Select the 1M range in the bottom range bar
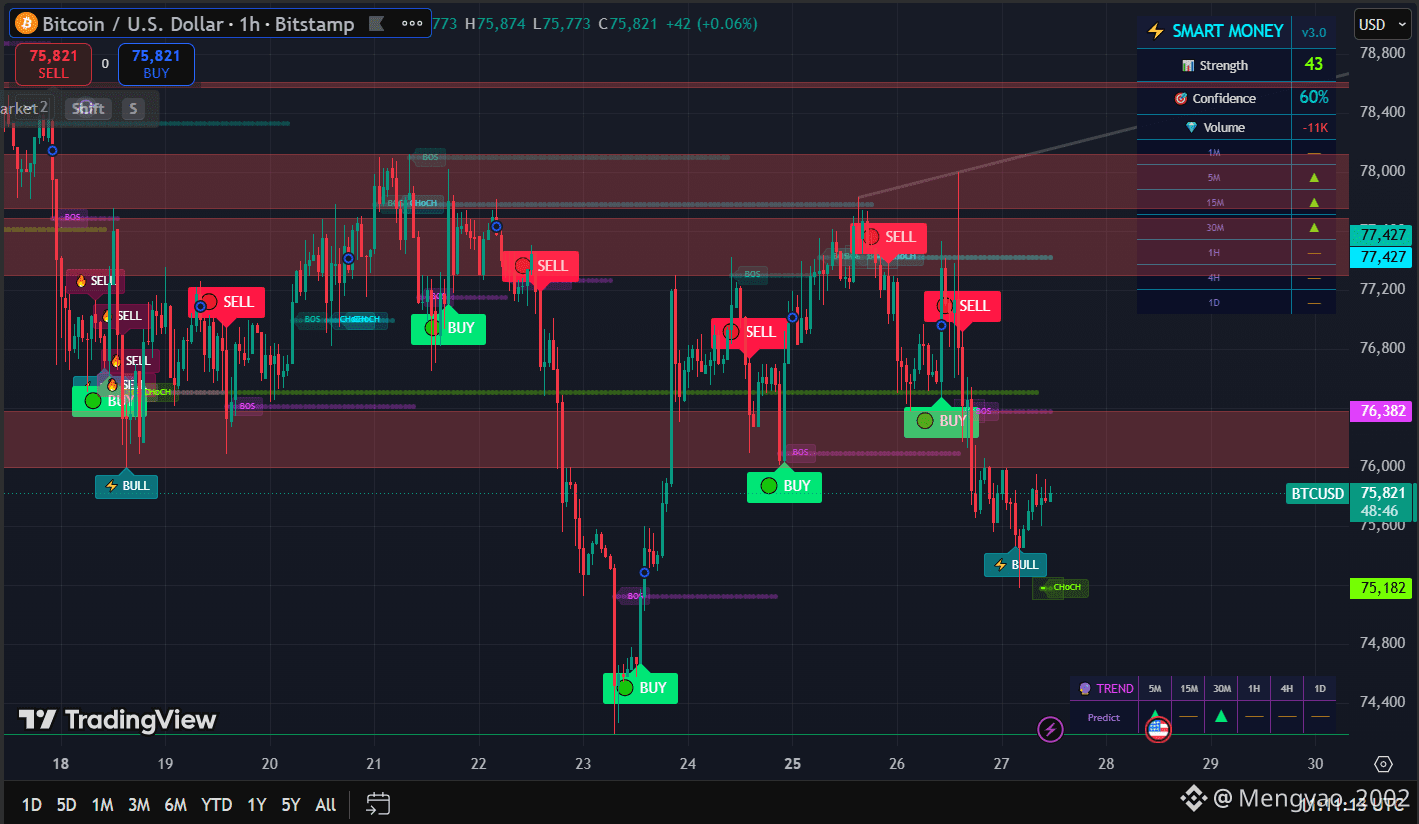 pyautogui.click(x=102, y=804)
